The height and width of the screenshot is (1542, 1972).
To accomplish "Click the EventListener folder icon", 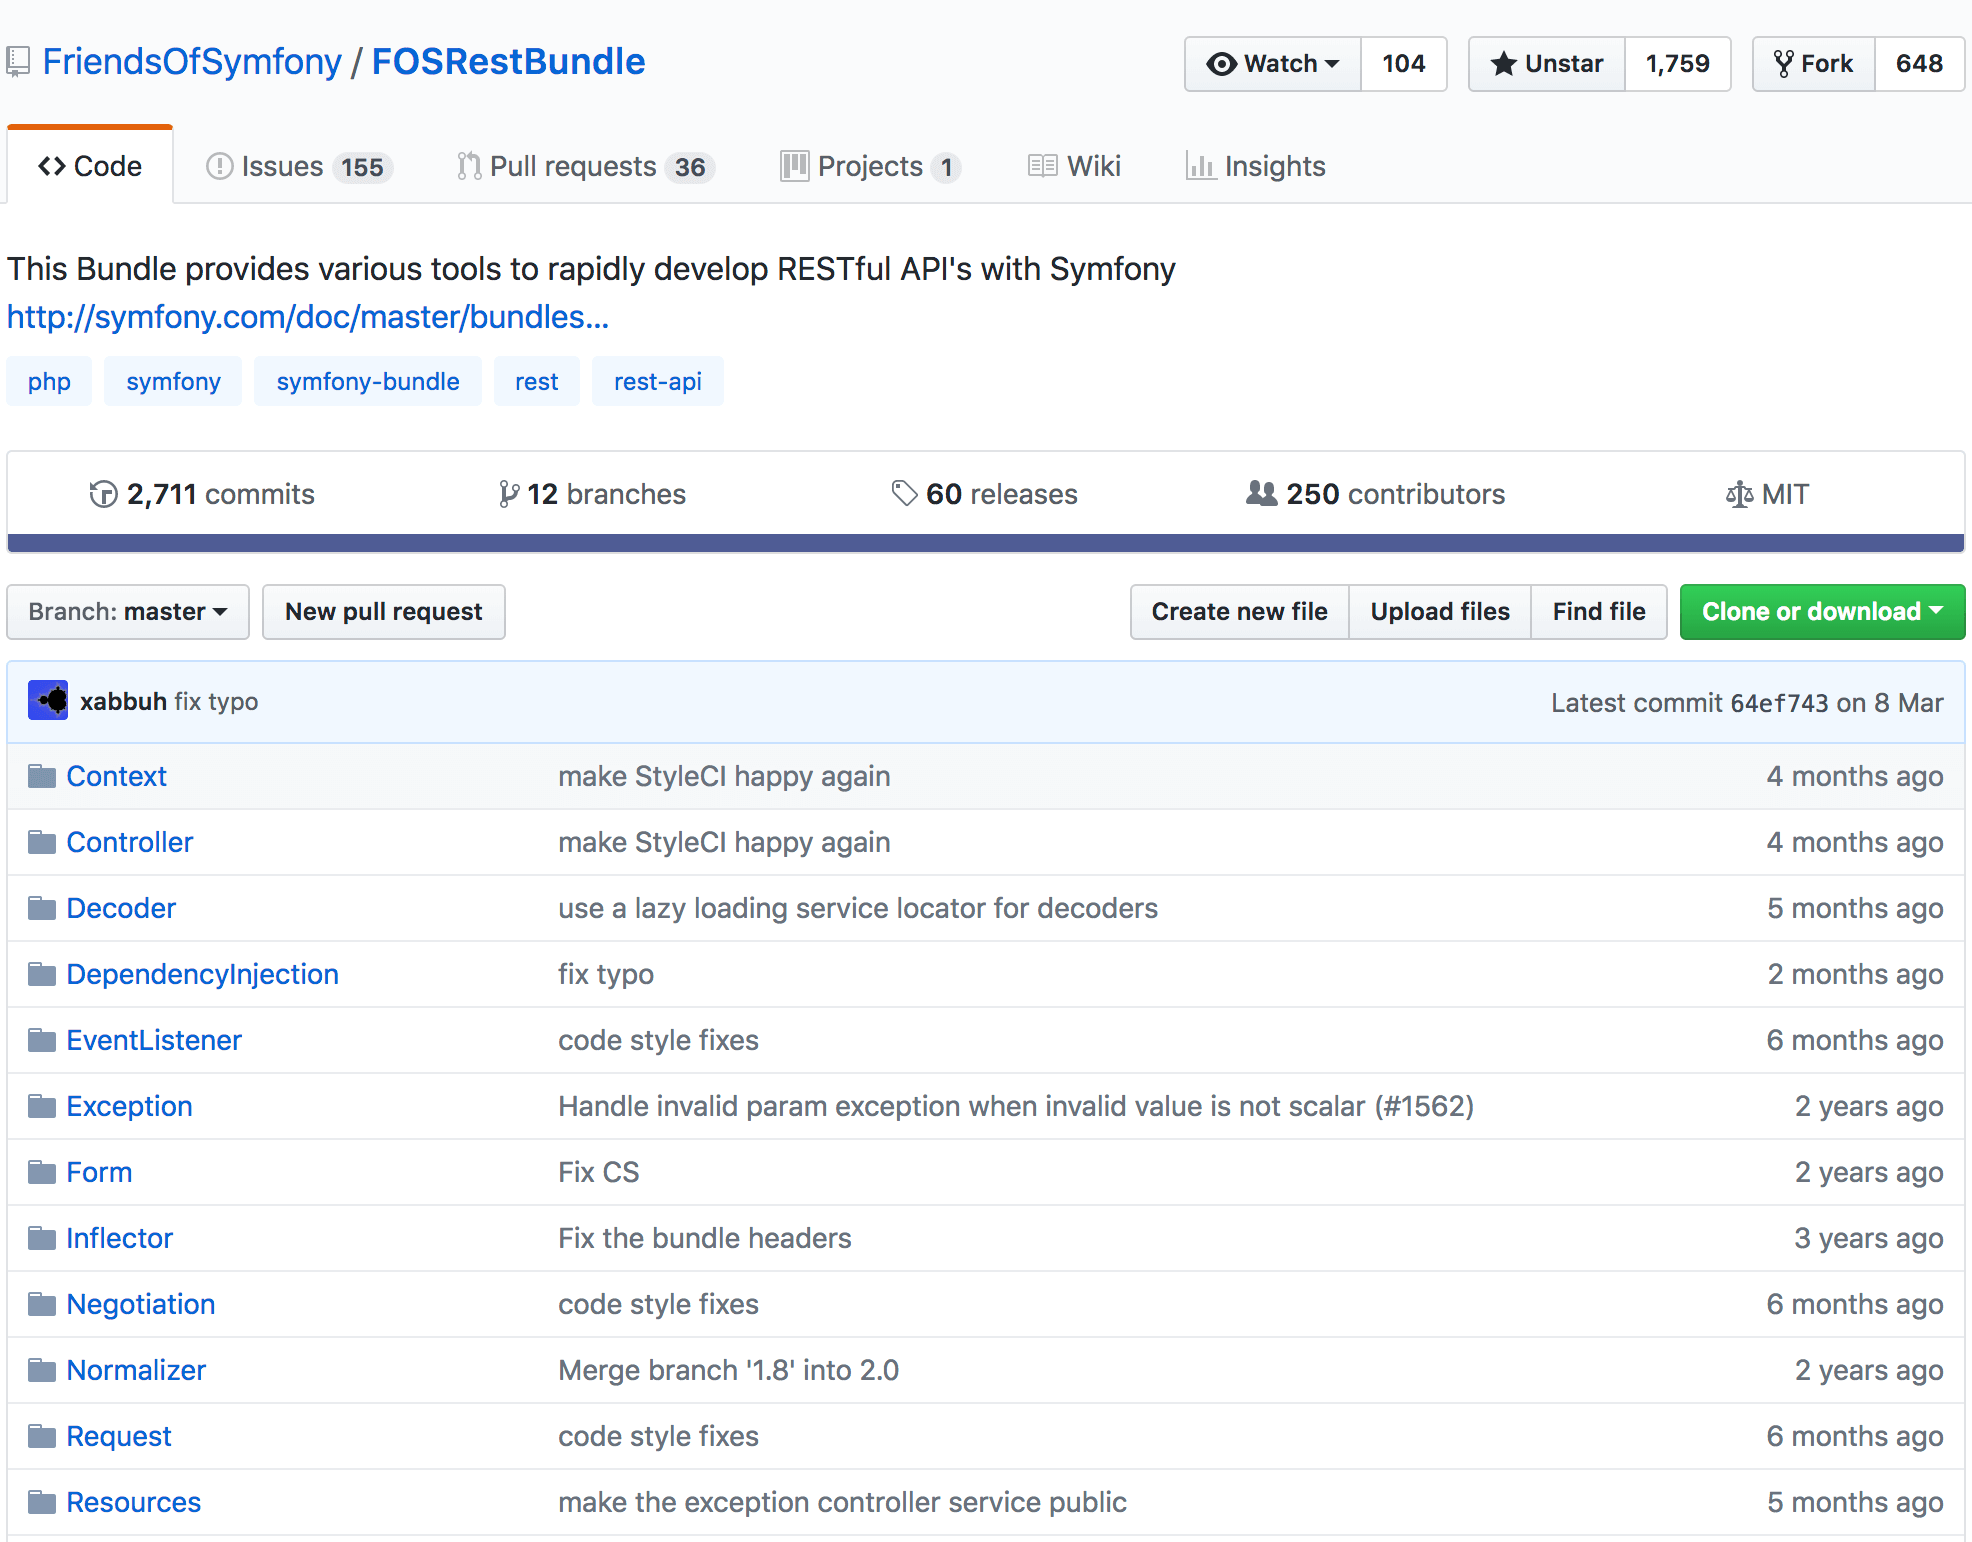I will click(42, 1040).
